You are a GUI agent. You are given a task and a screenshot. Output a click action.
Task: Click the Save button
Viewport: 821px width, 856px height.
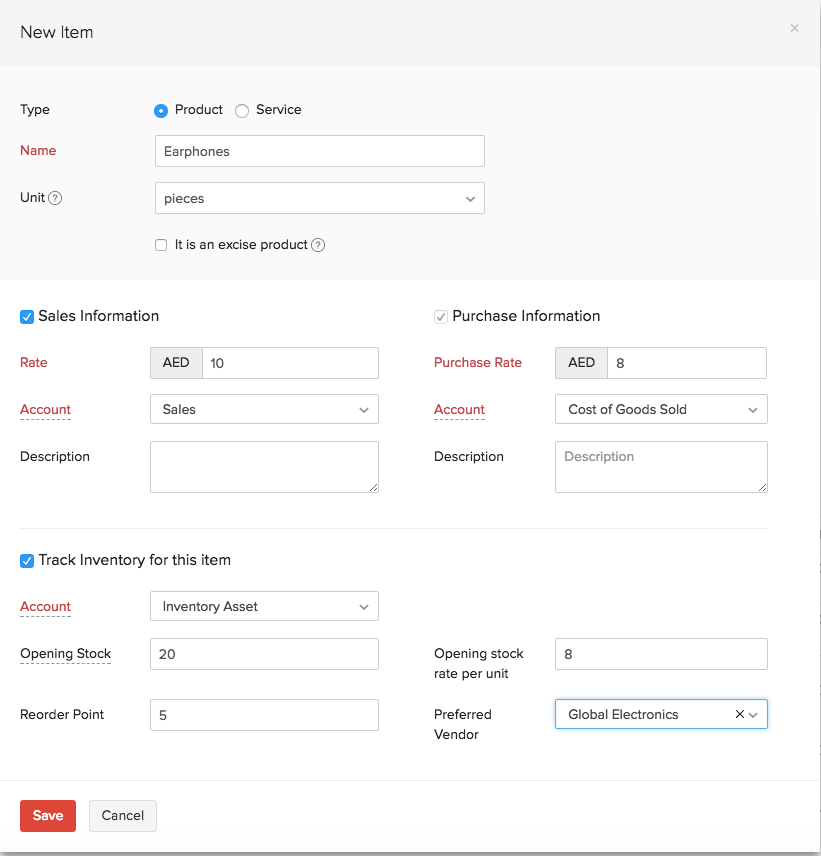[47, 815]
